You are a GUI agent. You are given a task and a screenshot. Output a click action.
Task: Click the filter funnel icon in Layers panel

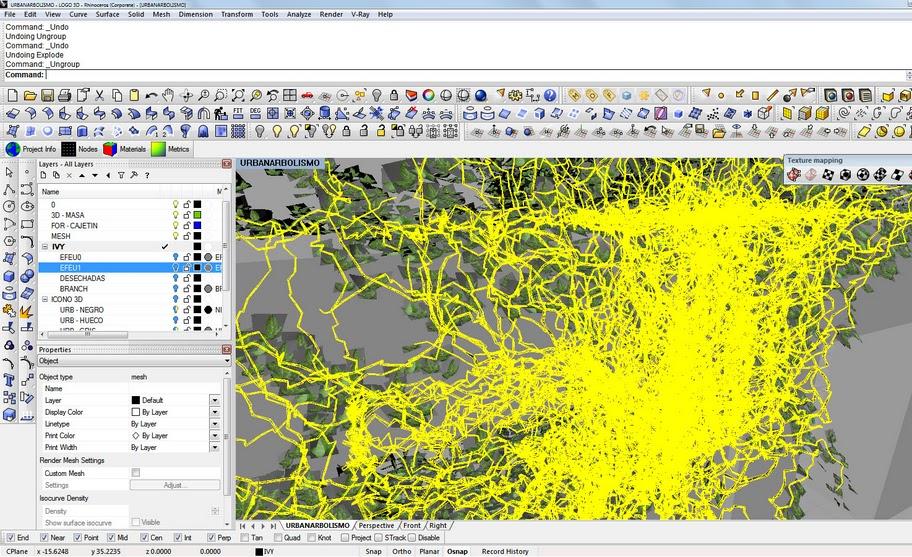coord(121,175)
